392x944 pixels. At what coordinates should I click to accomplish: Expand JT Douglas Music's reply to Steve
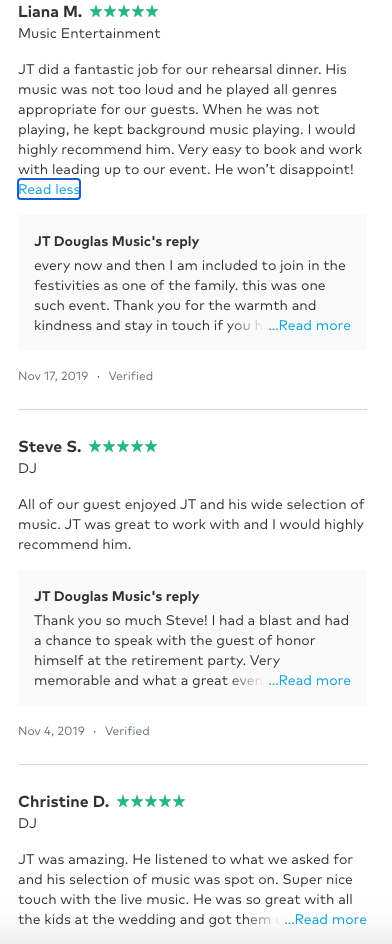(310, 681)
